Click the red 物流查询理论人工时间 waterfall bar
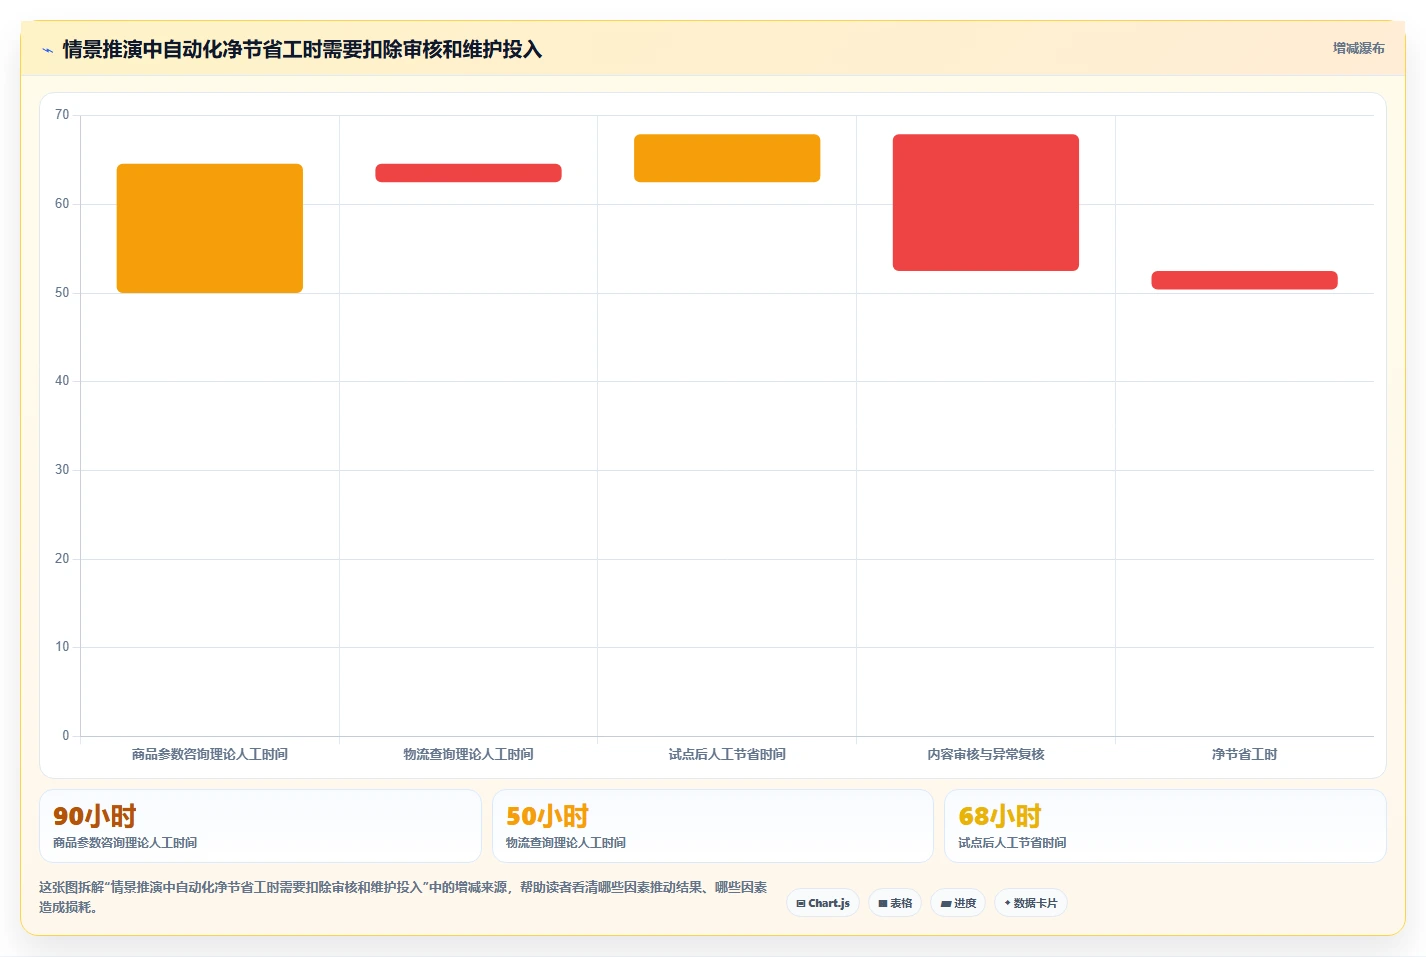Image resolution: width=1426 pixels, height=957 pixels. point(468,173)
